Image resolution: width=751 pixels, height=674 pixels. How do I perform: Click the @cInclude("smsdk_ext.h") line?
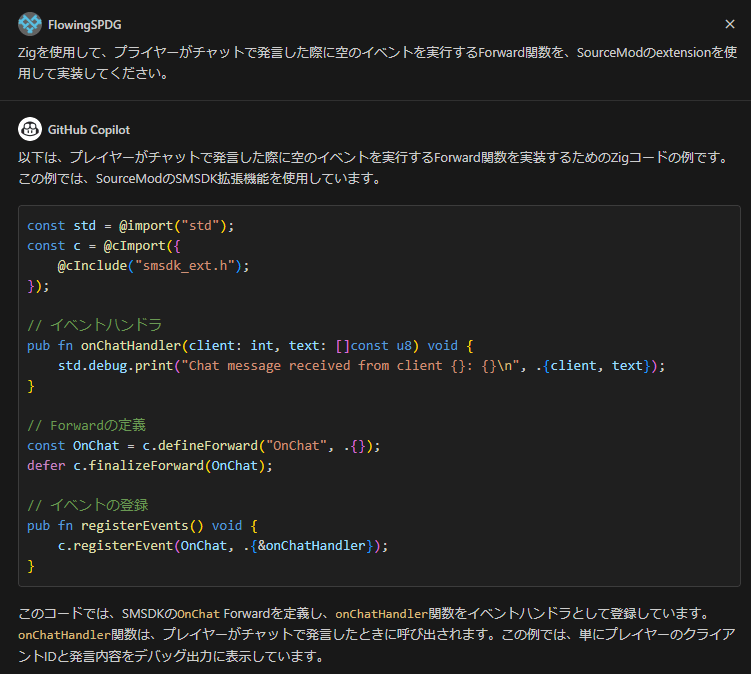153,266
